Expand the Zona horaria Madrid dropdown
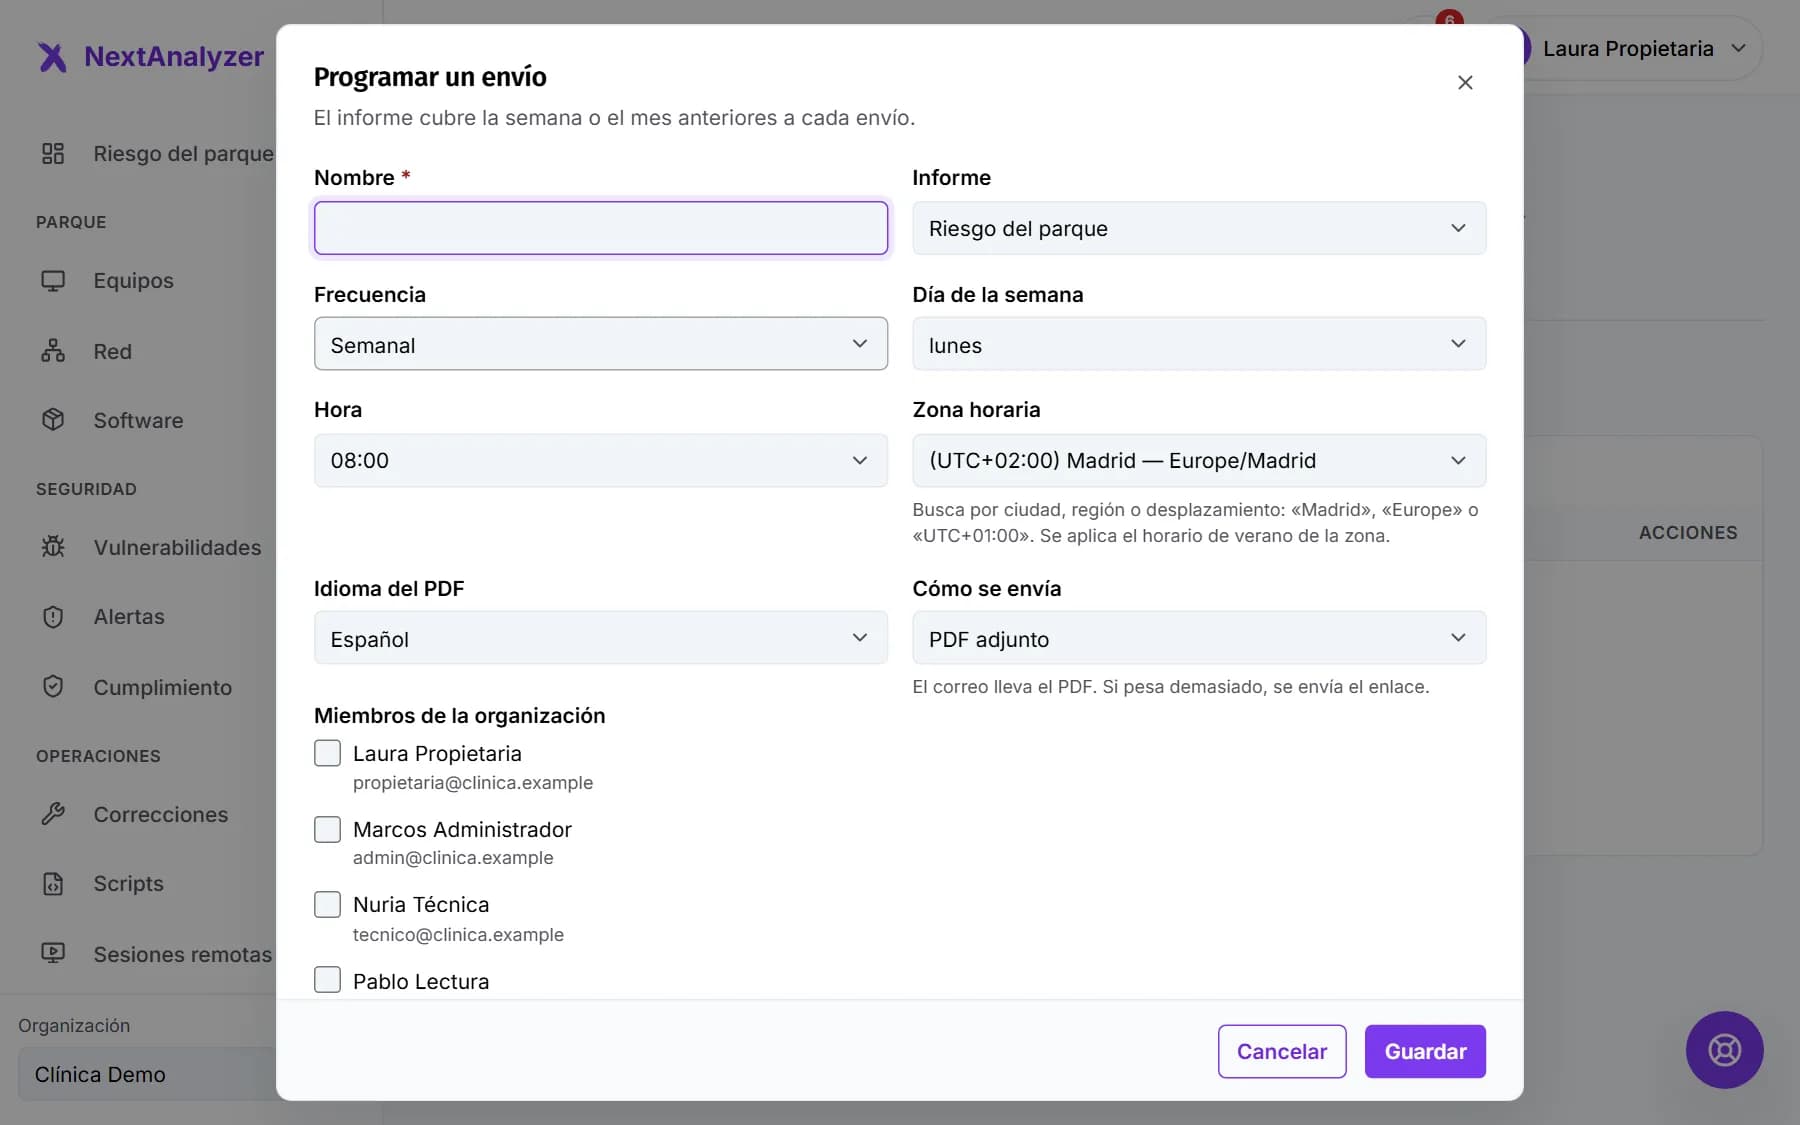Image resolution: width=1800 pixels, height=1125 pixels. (1199, 460)
